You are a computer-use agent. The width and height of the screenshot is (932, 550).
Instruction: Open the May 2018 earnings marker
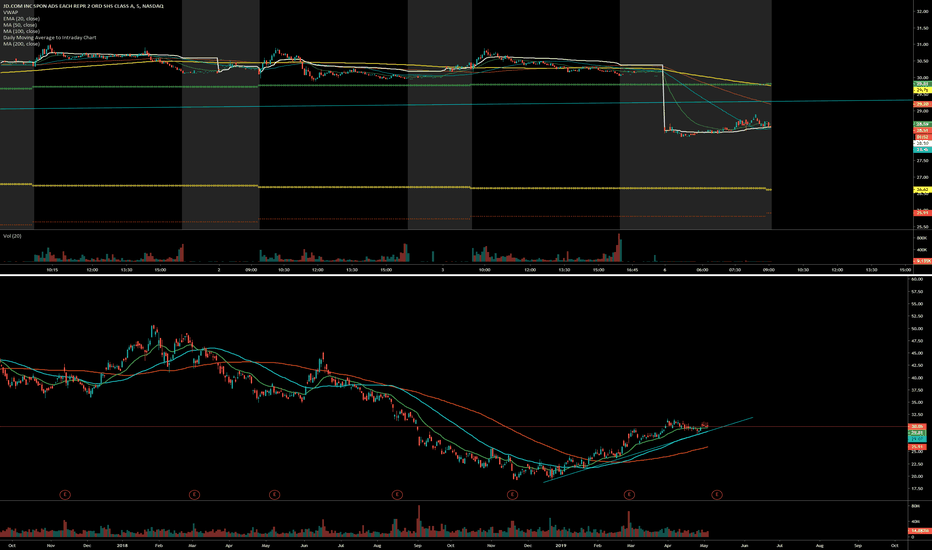(275, 495)
